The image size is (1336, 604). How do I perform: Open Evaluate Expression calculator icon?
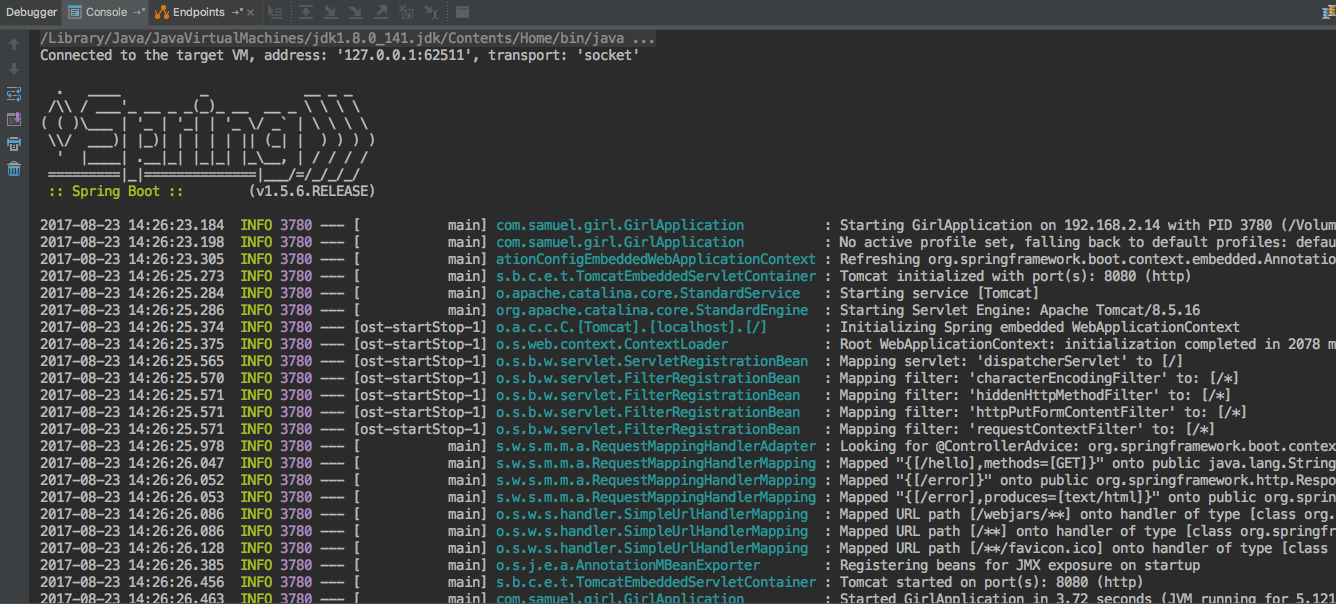(461, 12)
